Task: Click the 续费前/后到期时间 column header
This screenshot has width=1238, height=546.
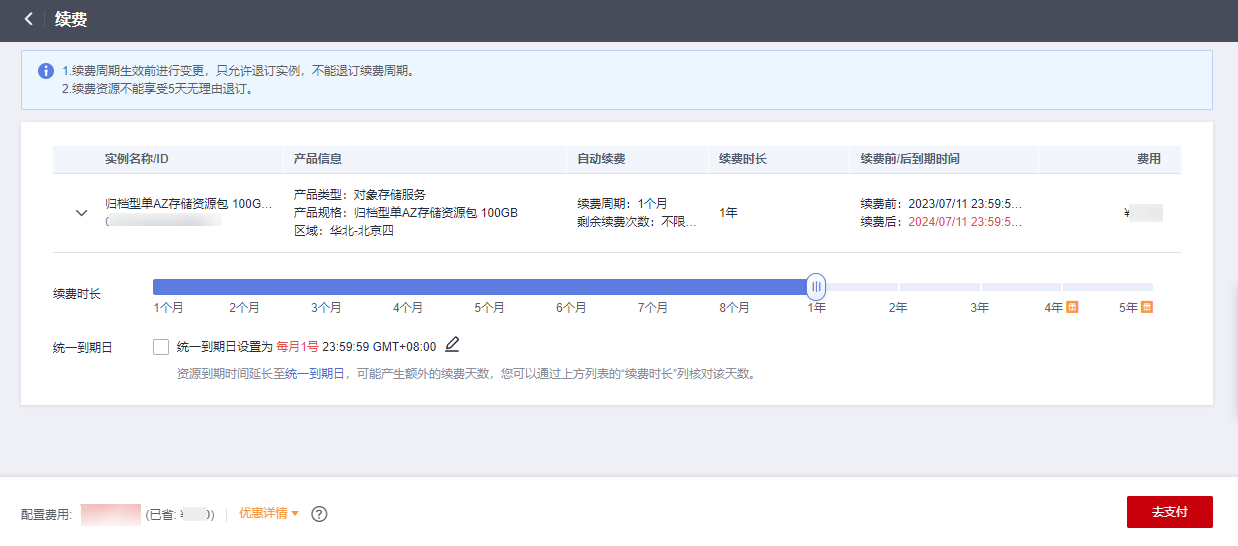Action: pos(910,159)
